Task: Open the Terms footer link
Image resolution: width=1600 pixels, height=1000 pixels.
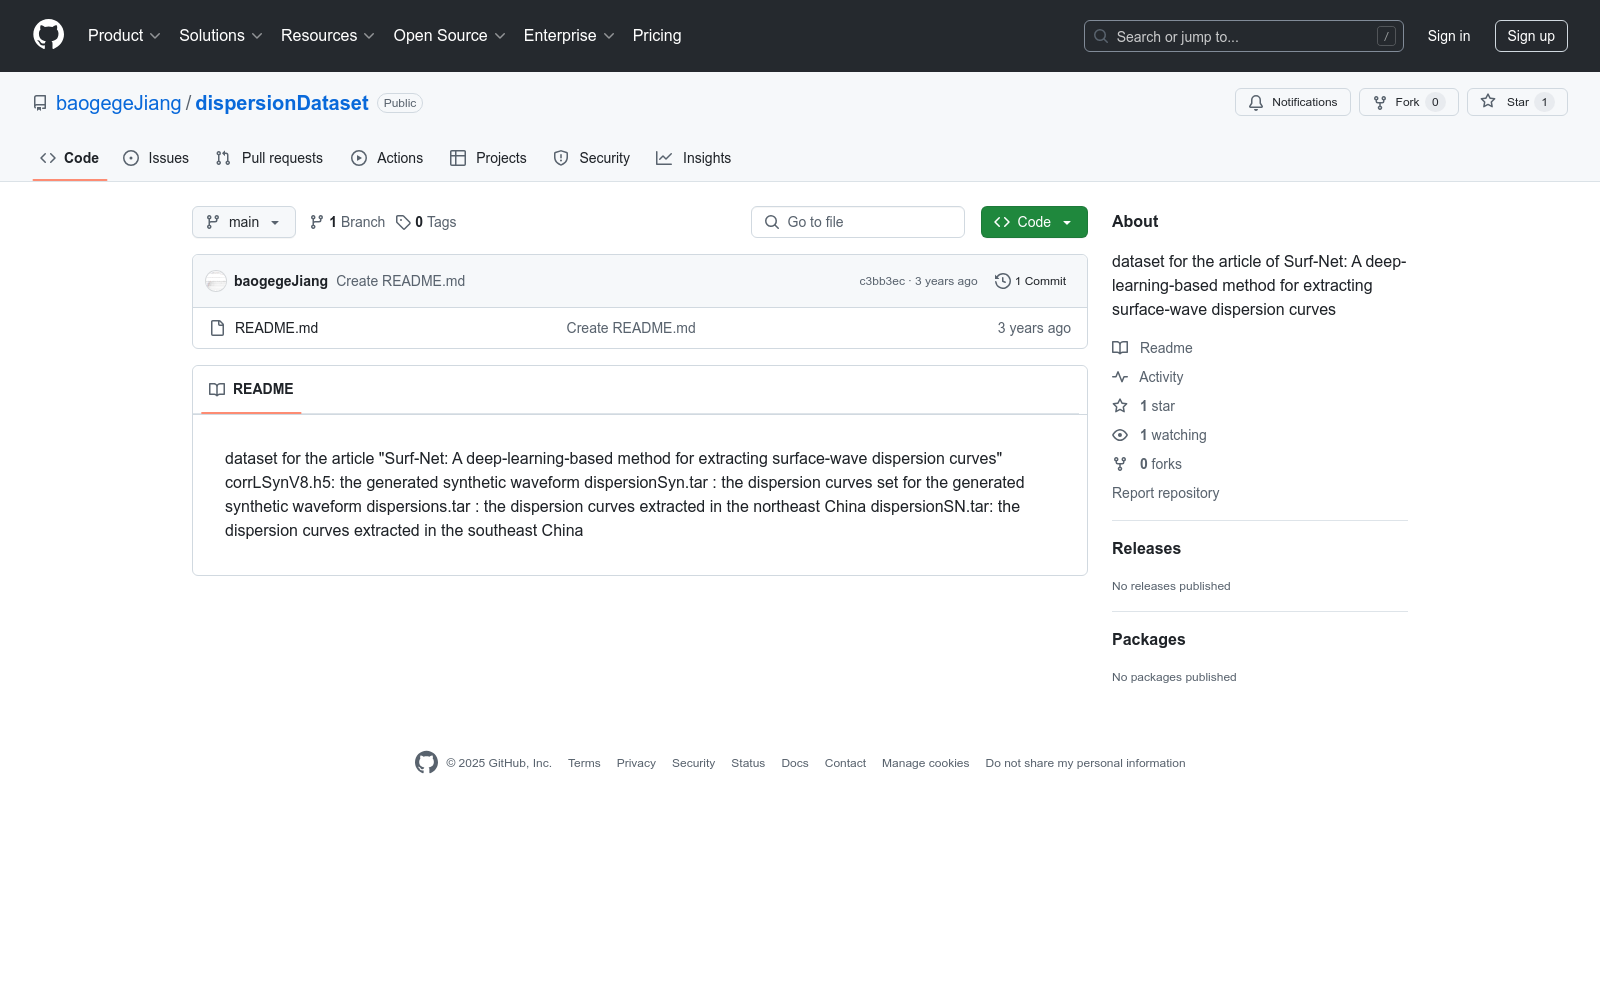Action: pyautogui.click(x=584, y=763)
